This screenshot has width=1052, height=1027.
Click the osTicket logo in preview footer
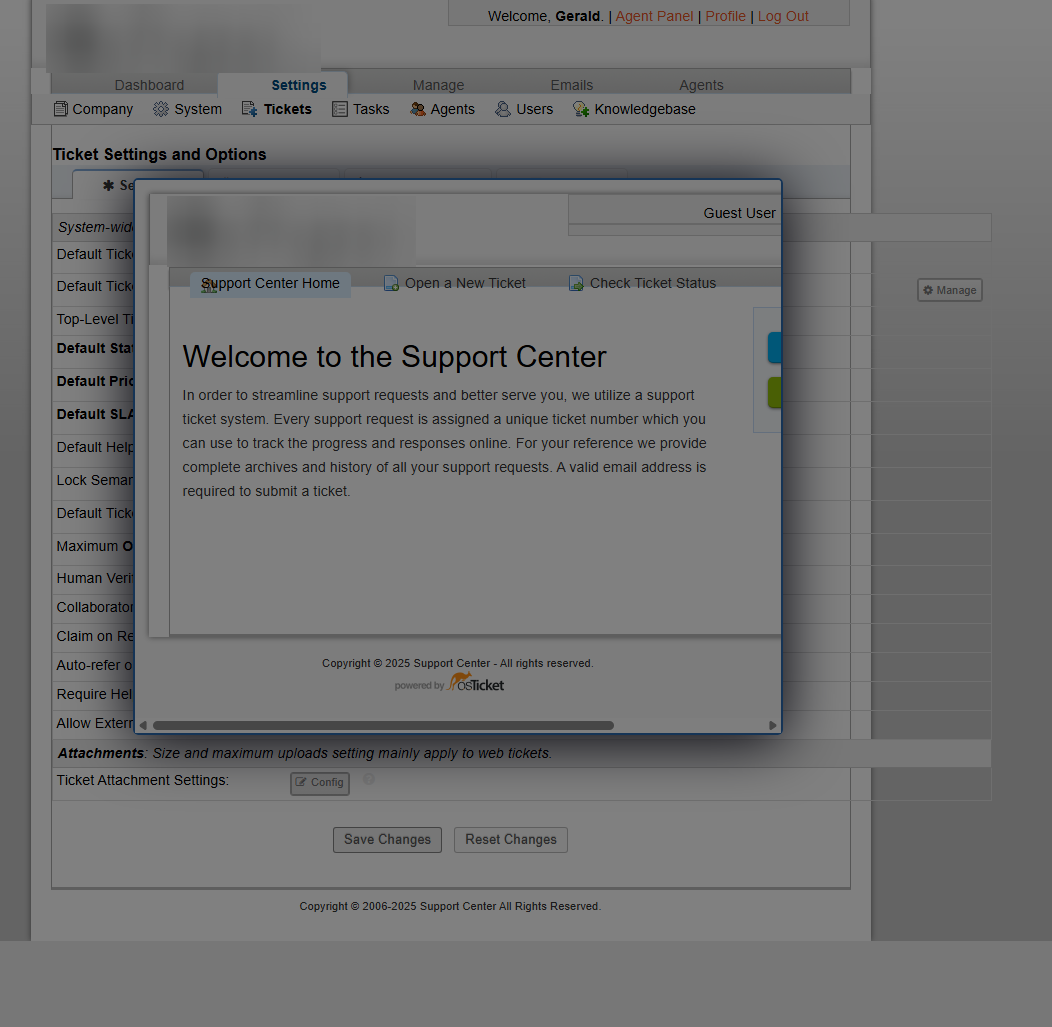coord(476,683)
